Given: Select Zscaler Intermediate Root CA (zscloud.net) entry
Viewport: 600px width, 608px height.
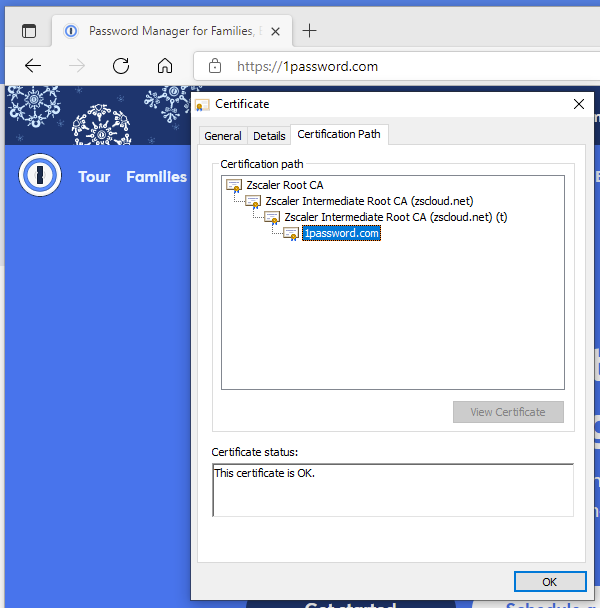Looking at the screenshot, I should (368, 201).
